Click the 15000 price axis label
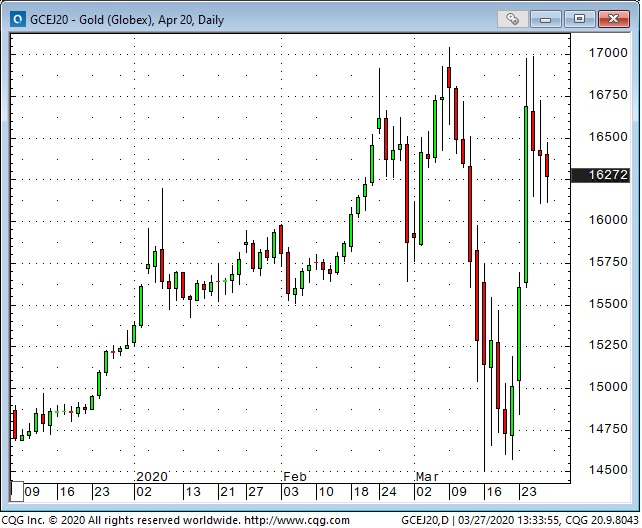642x528 pixels. coord(608,387)
